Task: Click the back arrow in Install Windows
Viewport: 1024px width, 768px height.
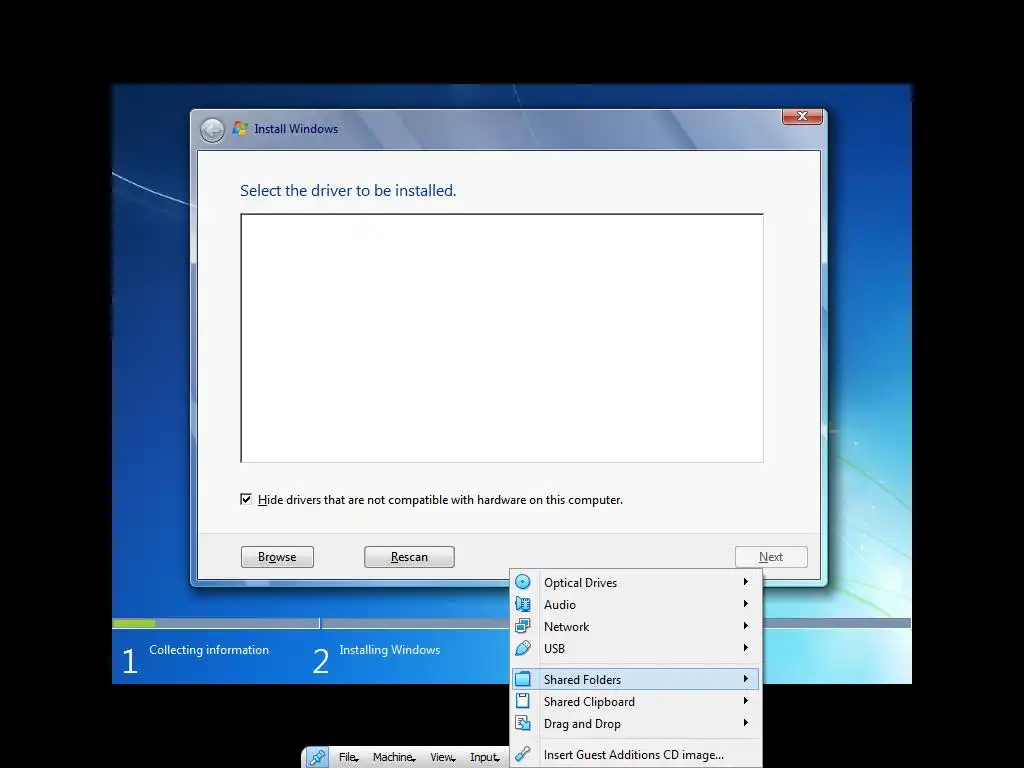Action: (212, 130)
